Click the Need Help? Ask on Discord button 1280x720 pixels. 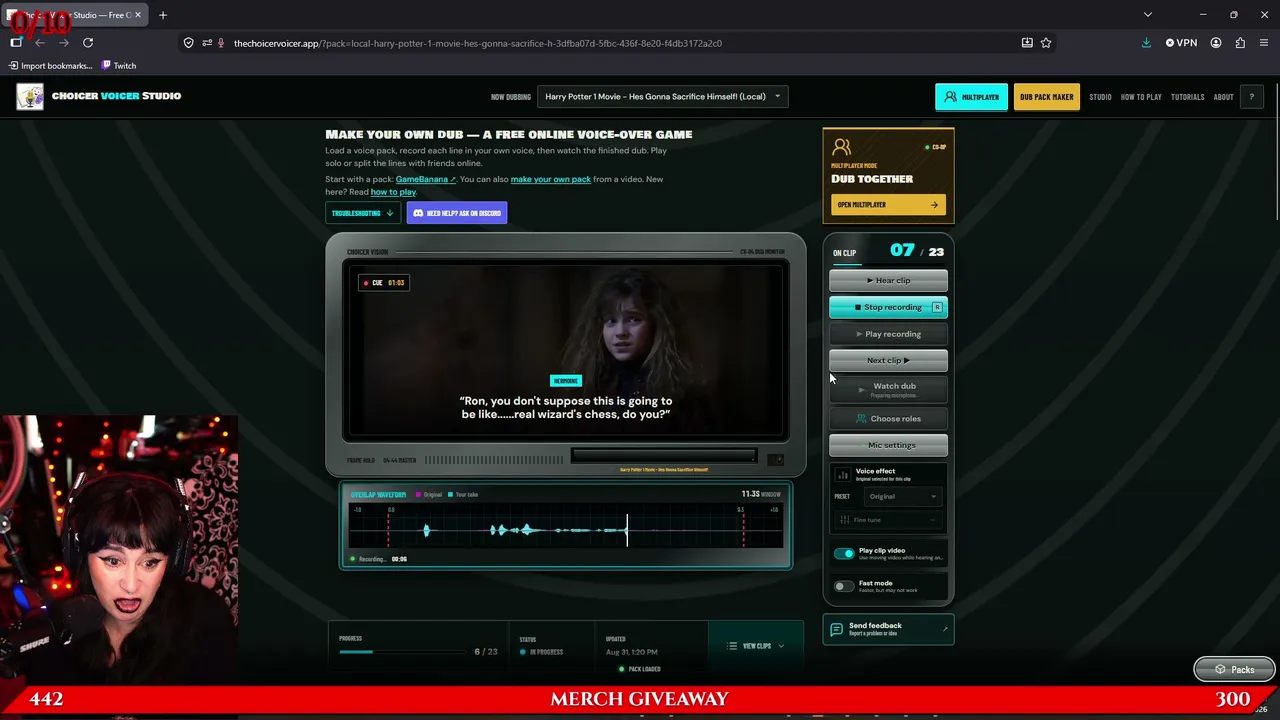click(457, 213)
